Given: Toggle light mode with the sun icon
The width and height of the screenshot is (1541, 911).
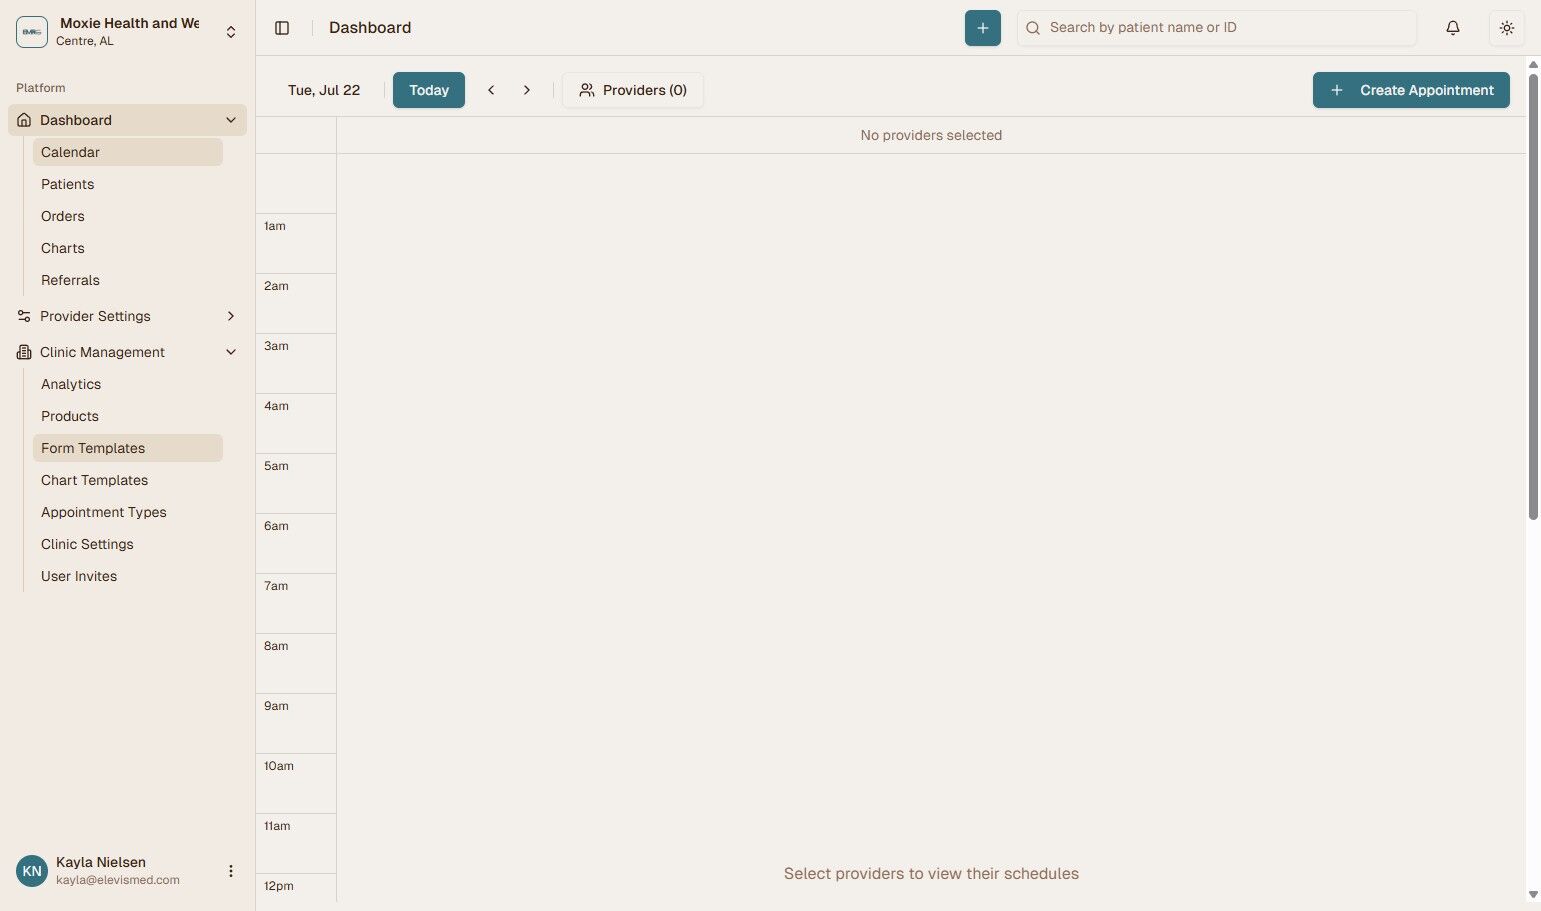Looking at the screenshot, I should click(1506, 27).
